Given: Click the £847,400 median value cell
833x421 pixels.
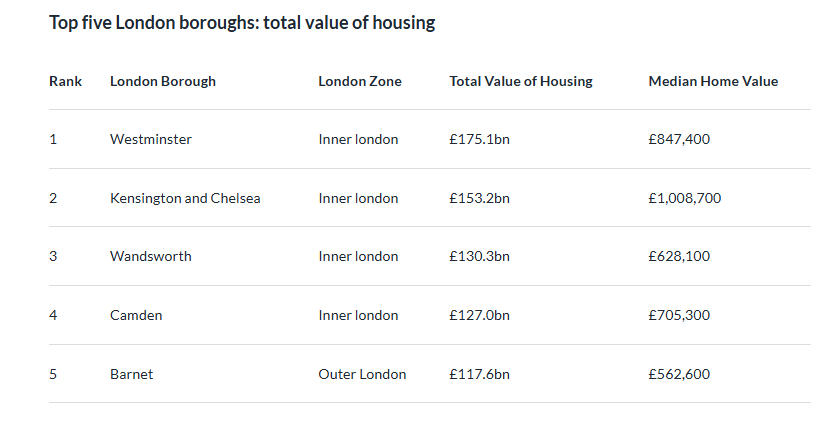Looking at the screenshot, I should [679, 139].
